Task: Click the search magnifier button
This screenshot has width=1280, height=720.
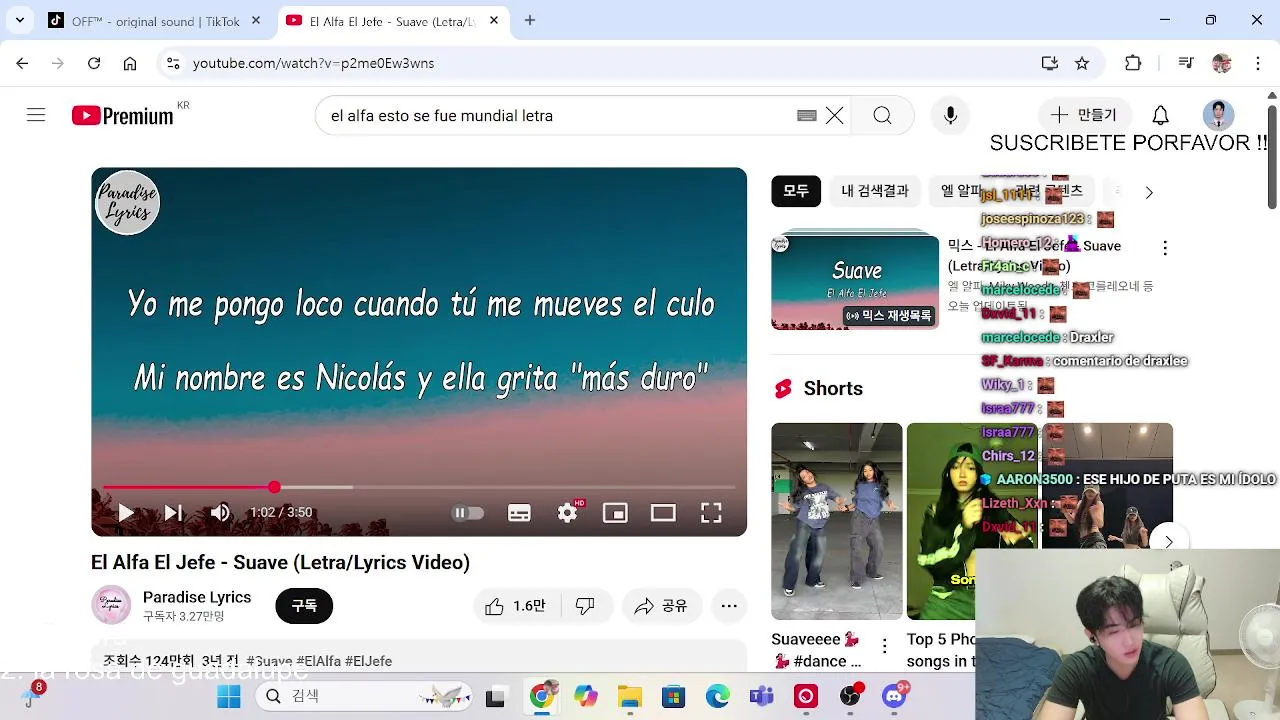Action: (x=882, y=116)
